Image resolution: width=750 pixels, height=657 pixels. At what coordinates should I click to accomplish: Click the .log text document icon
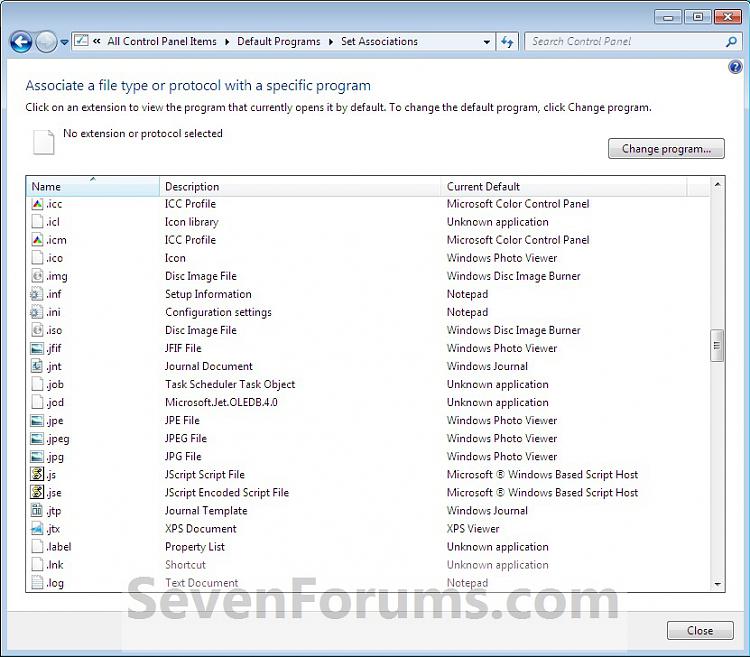coord(37,583)
